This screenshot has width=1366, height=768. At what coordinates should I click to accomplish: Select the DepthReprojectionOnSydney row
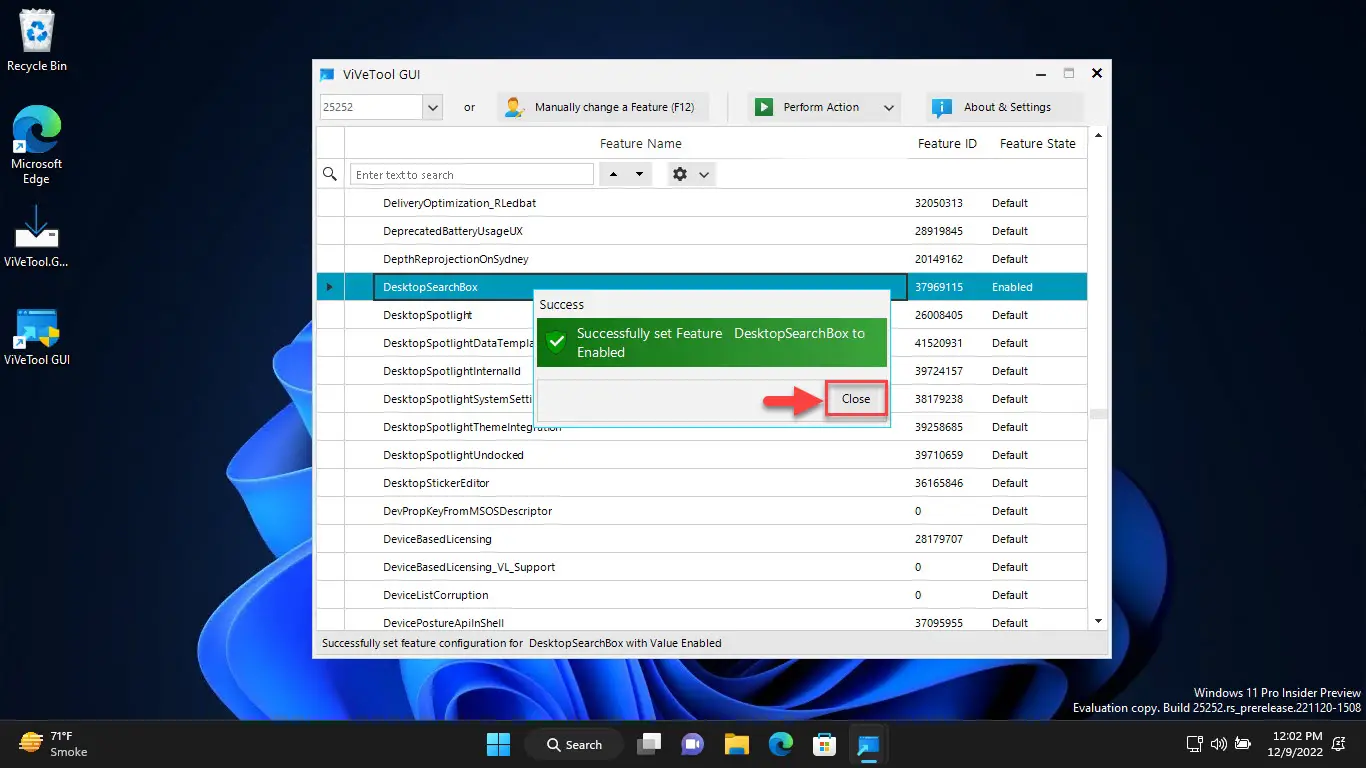coord(702,259)
